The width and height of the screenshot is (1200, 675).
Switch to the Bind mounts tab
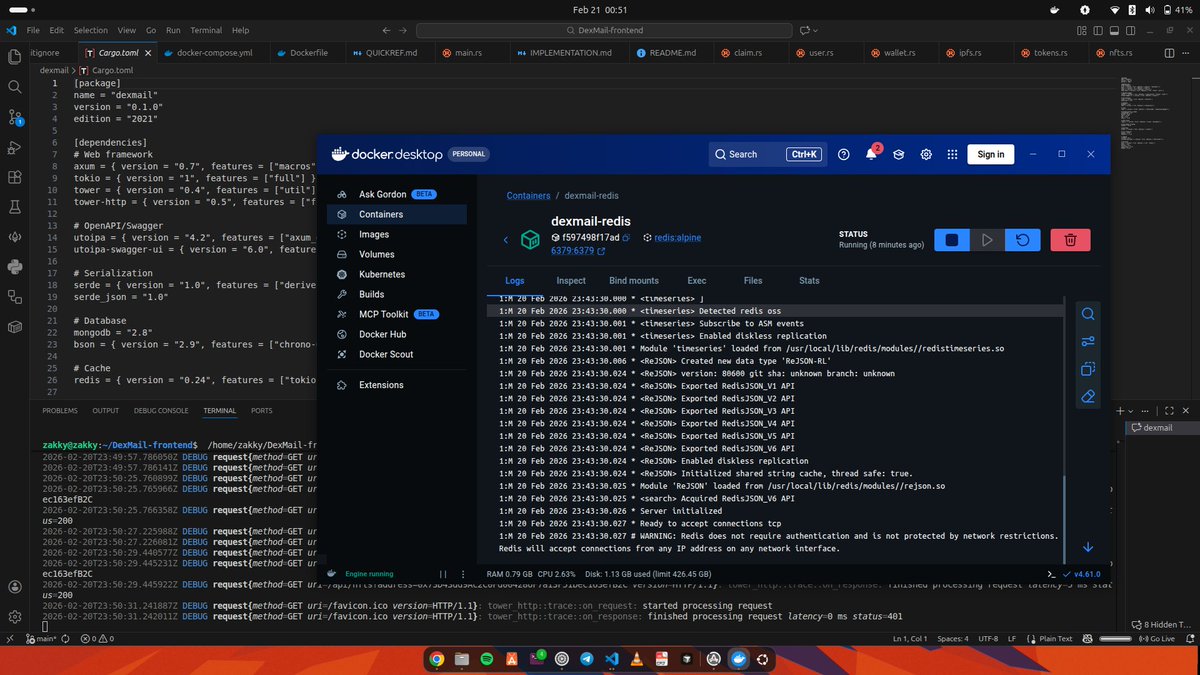(634, 281)
